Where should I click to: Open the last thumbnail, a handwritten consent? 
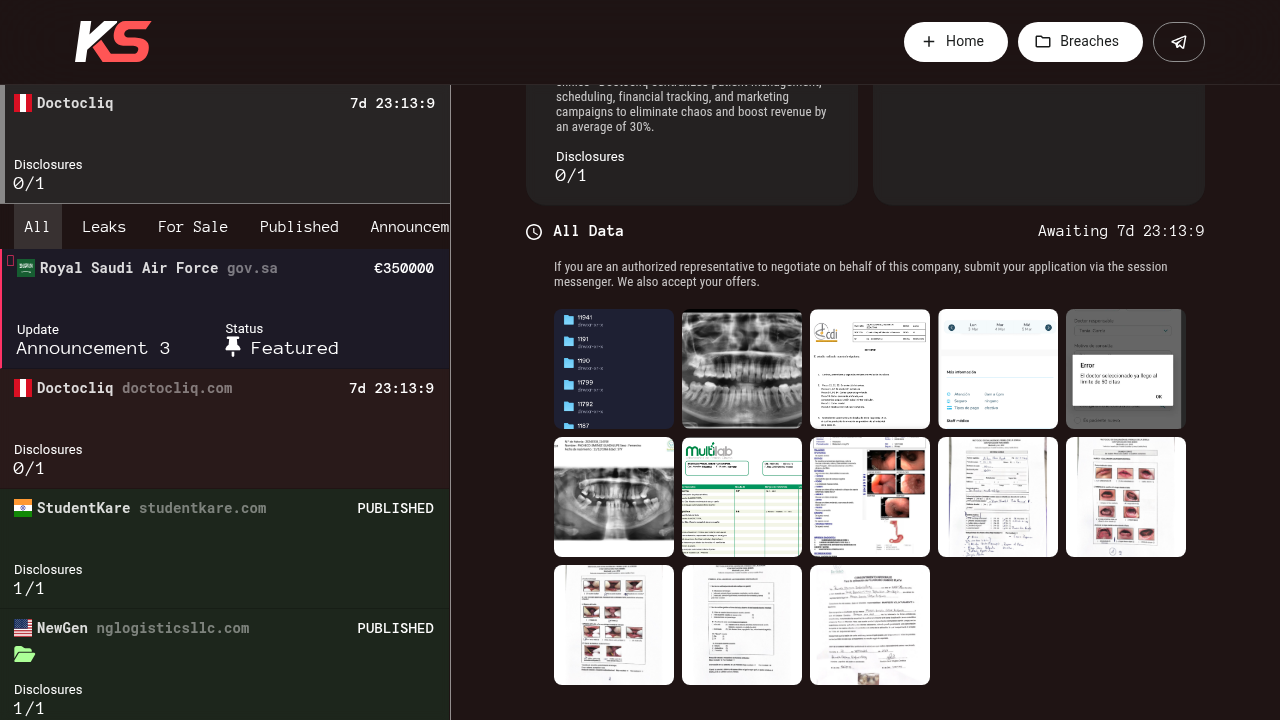point(870,625)
